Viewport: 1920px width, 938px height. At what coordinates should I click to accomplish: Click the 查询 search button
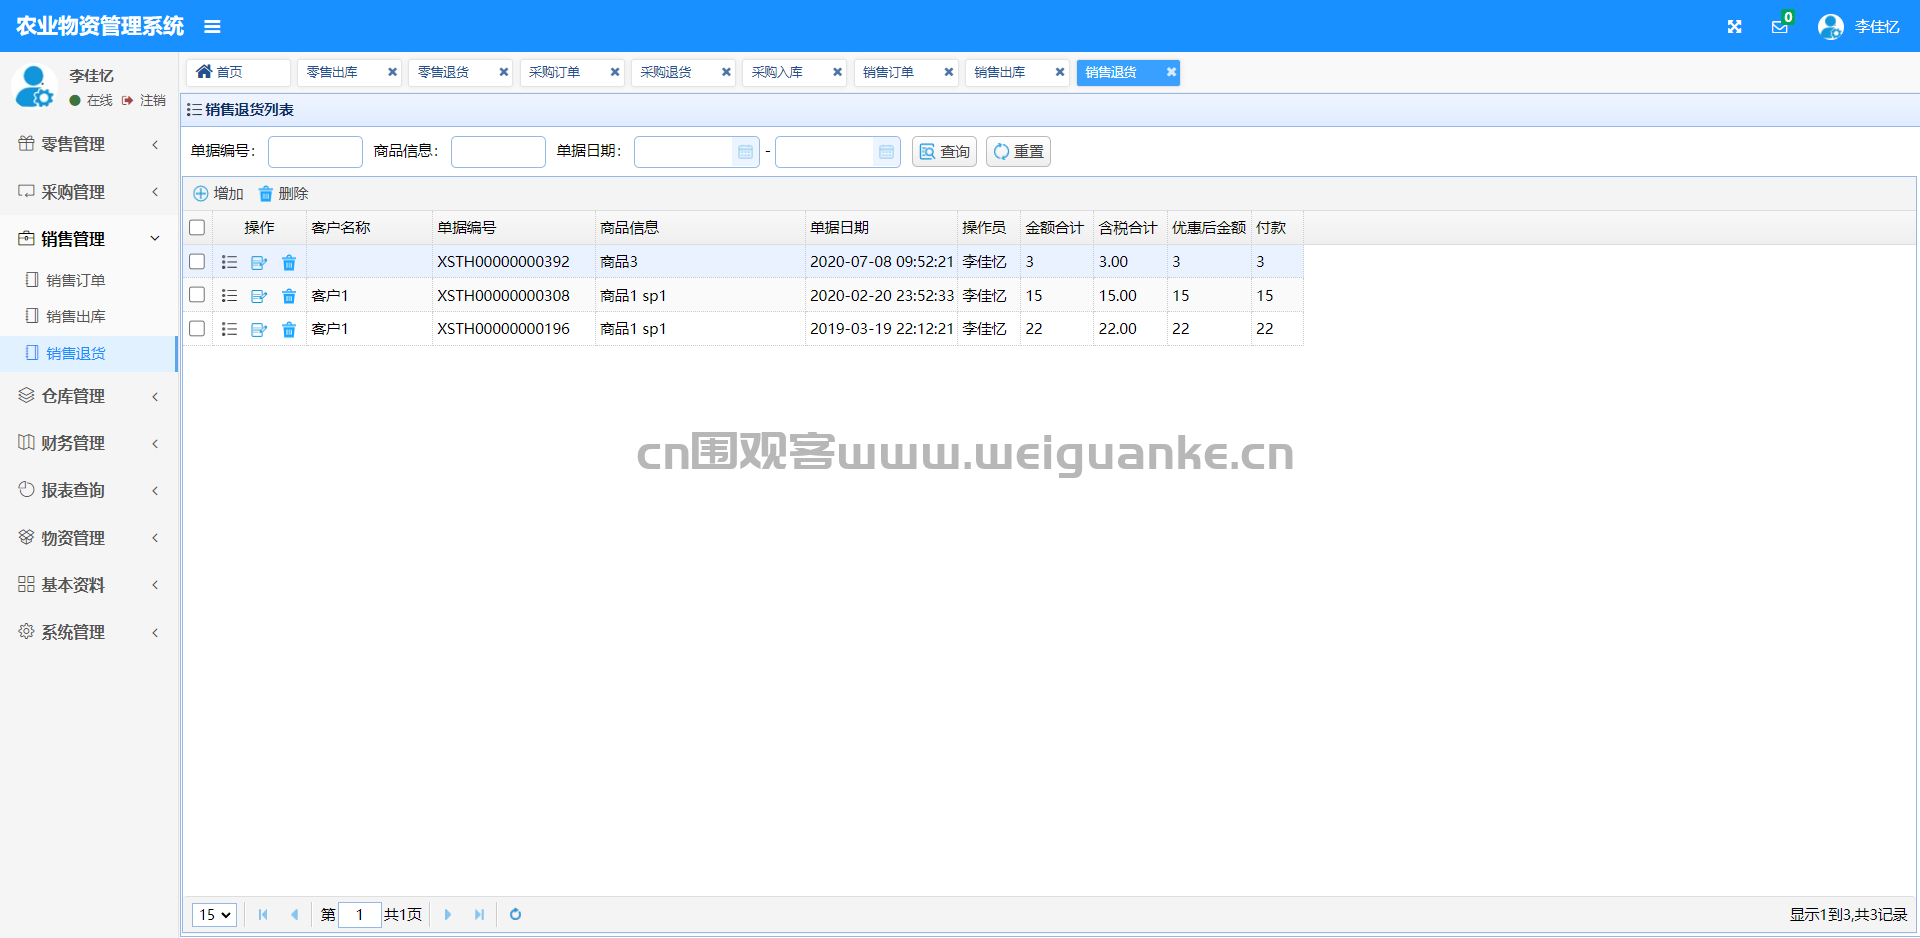[x=944, y=152]
